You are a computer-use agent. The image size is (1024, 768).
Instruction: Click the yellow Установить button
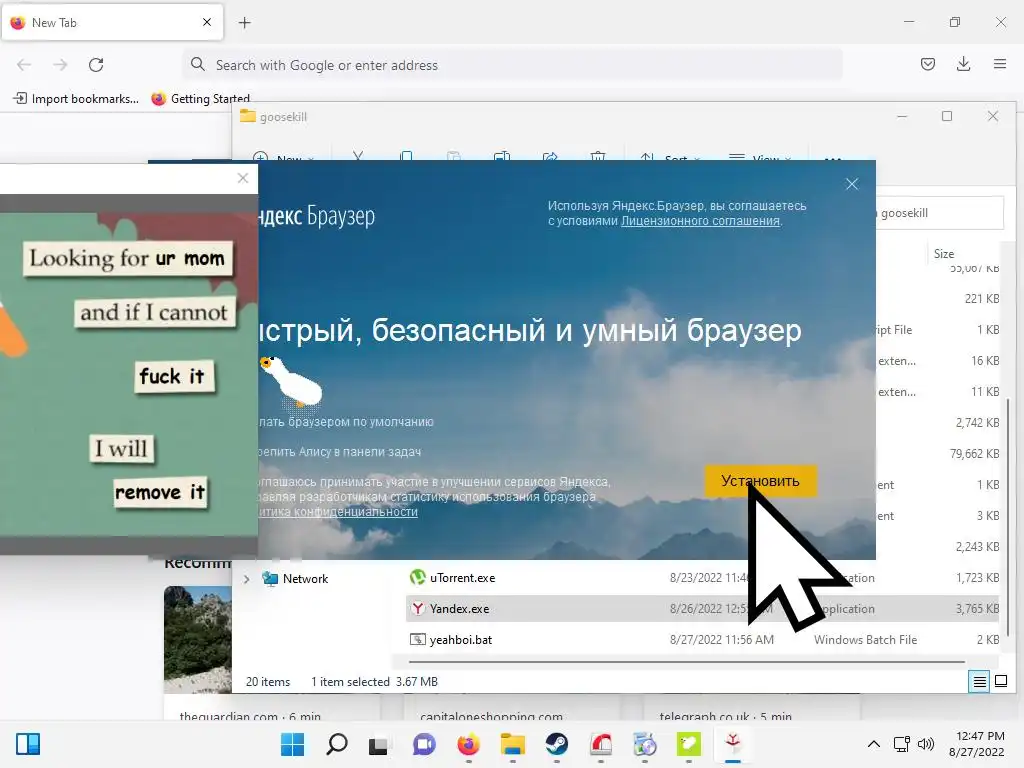760,481
